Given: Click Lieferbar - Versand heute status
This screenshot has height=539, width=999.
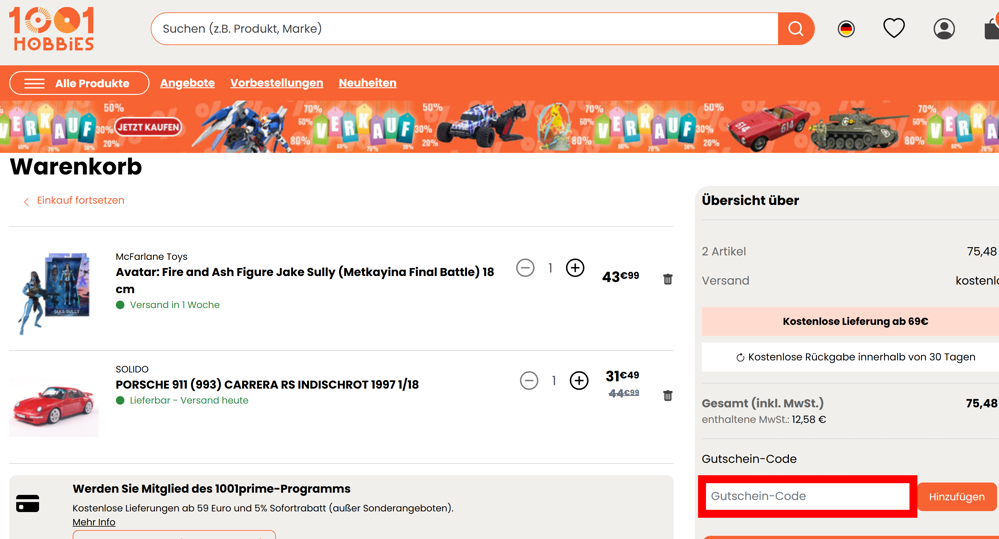Looking at the screenshot, I should coord(189,401).
